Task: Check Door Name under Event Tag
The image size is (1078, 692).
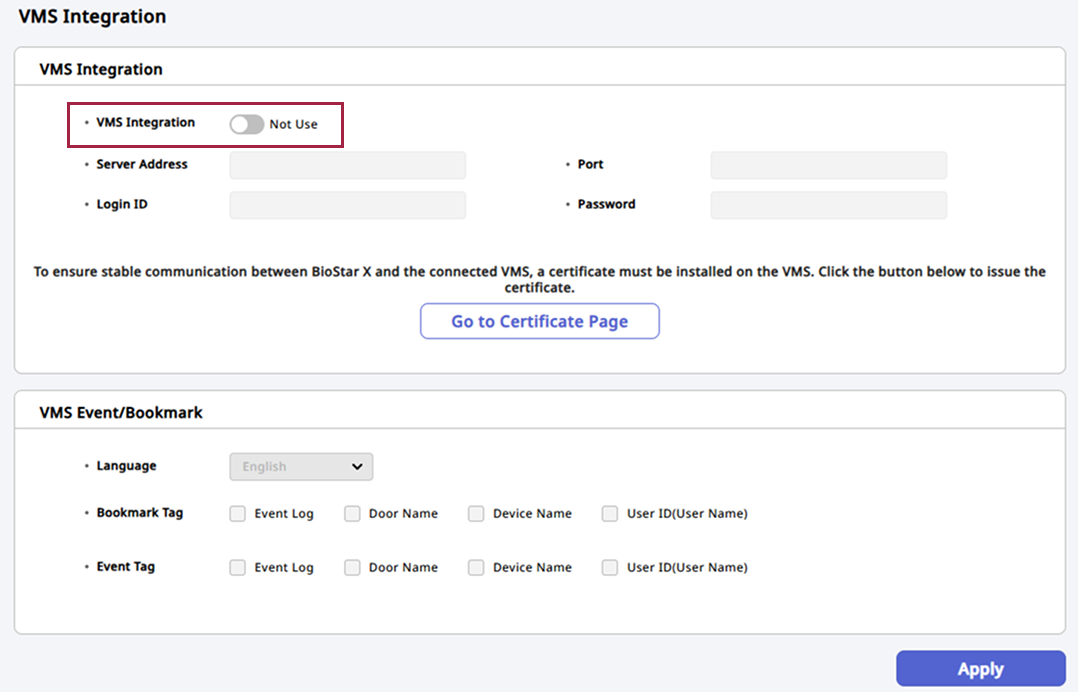Action: (x=352, y=567)
